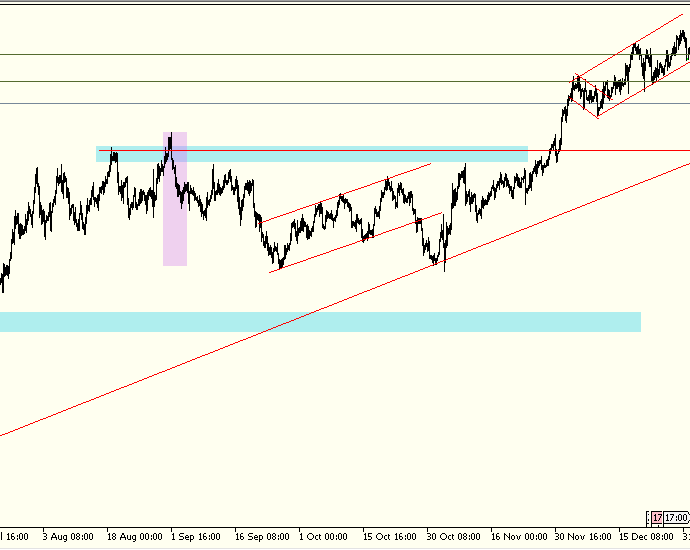Click the 15 Dec 08:00 time label

(646, 537)
